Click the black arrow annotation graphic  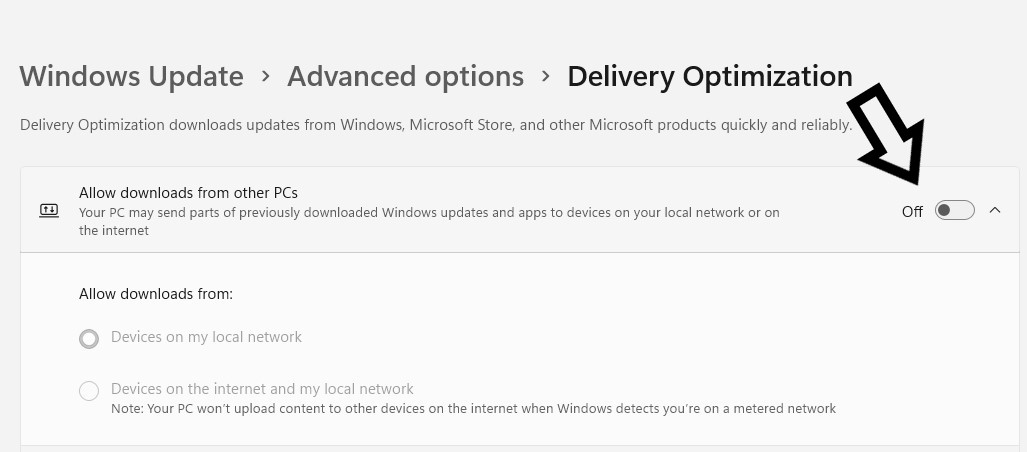886,134
